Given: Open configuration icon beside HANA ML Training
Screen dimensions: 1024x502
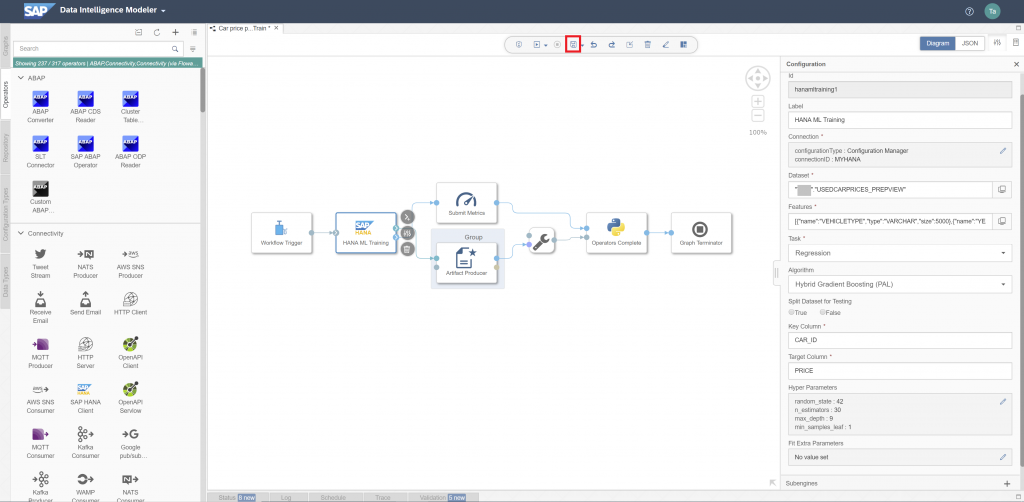Looking at the screenshot, I should tap(407, 232).
